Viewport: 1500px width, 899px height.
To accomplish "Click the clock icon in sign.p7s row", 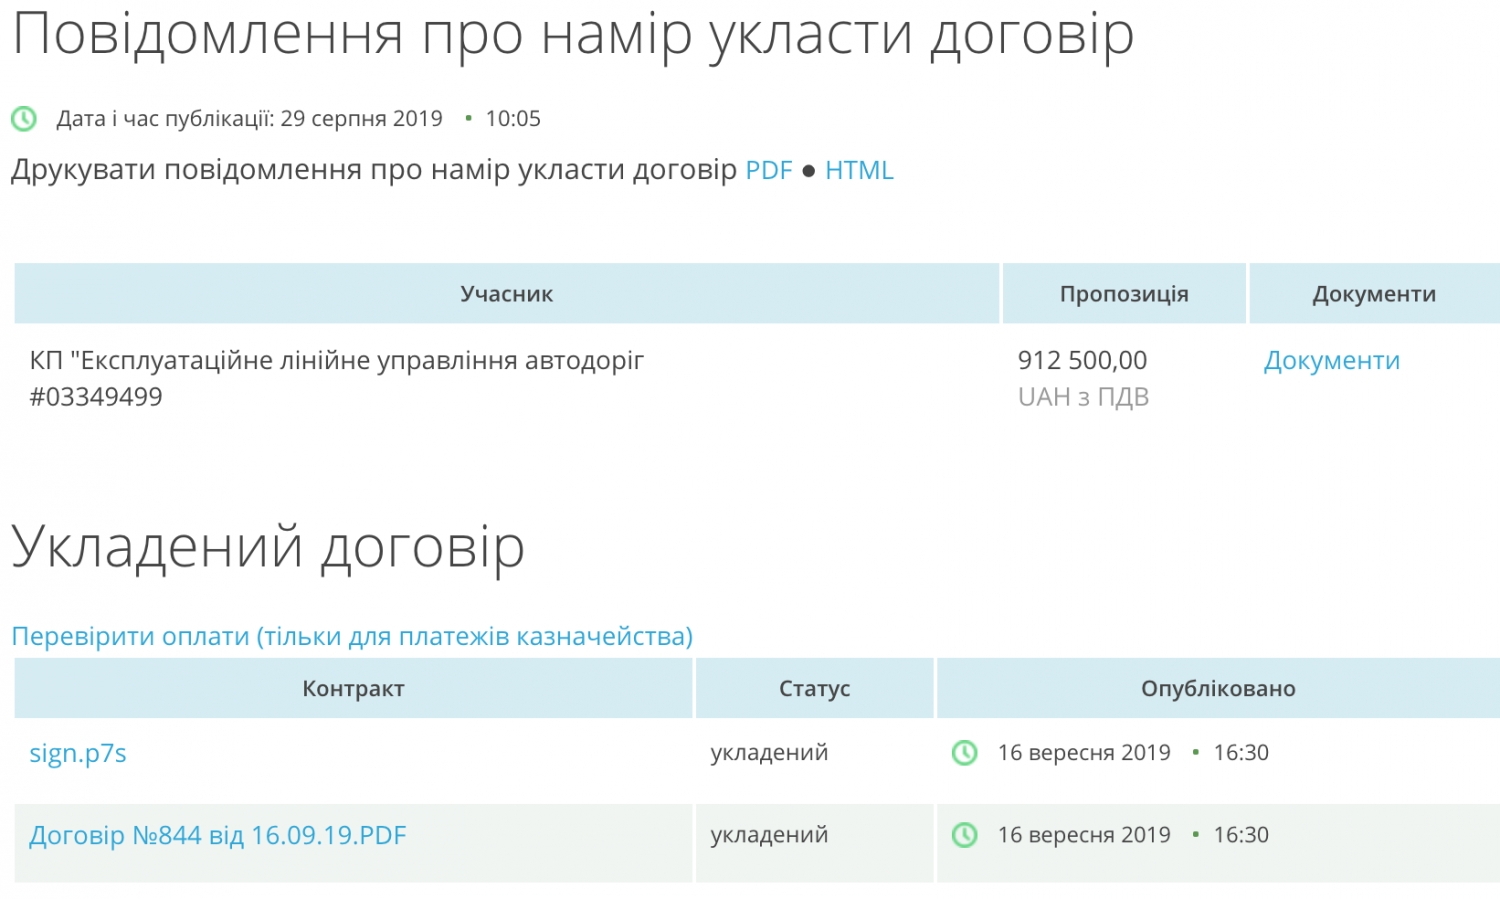I will point(964,753).
